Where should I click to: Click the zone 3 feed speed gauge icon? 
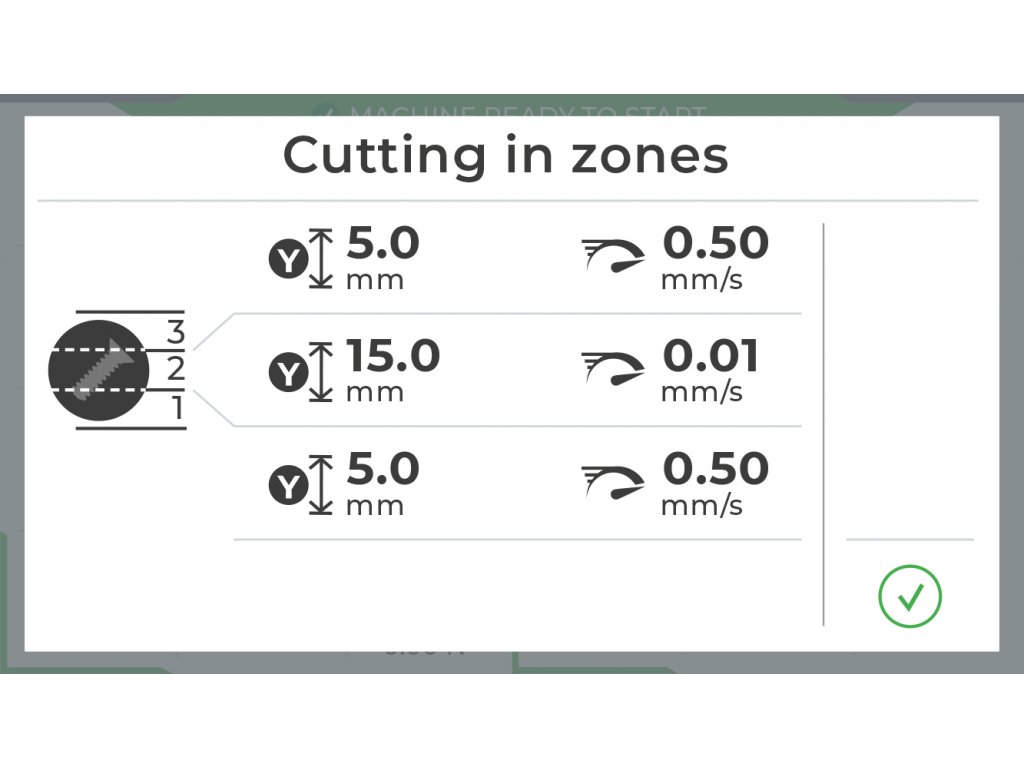(613, 255)
